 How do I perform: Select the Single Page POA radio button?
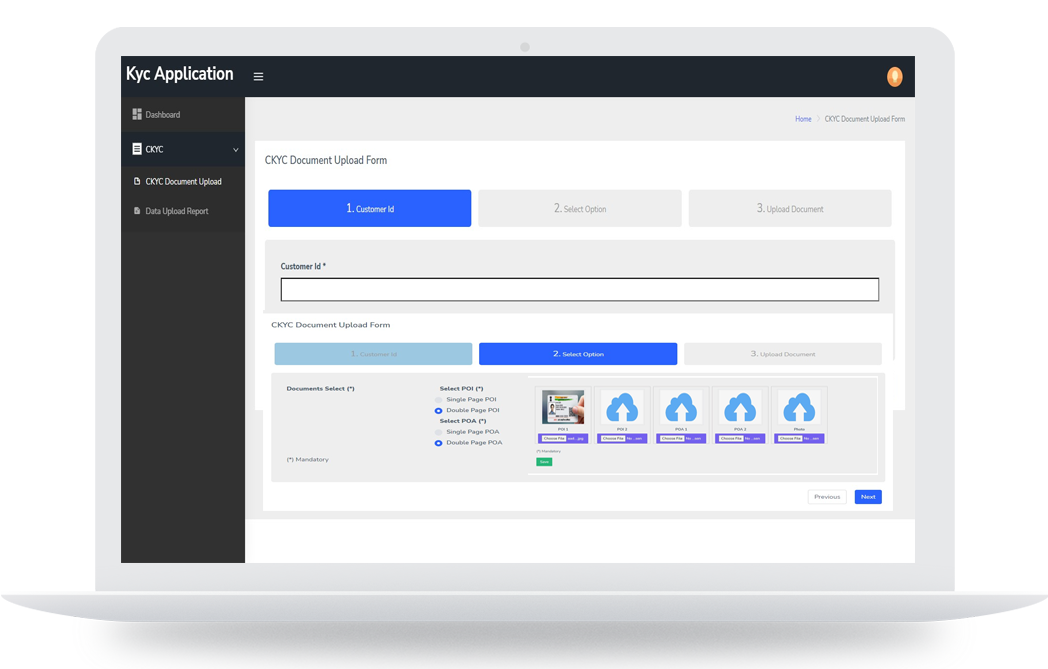click(438, 432)
